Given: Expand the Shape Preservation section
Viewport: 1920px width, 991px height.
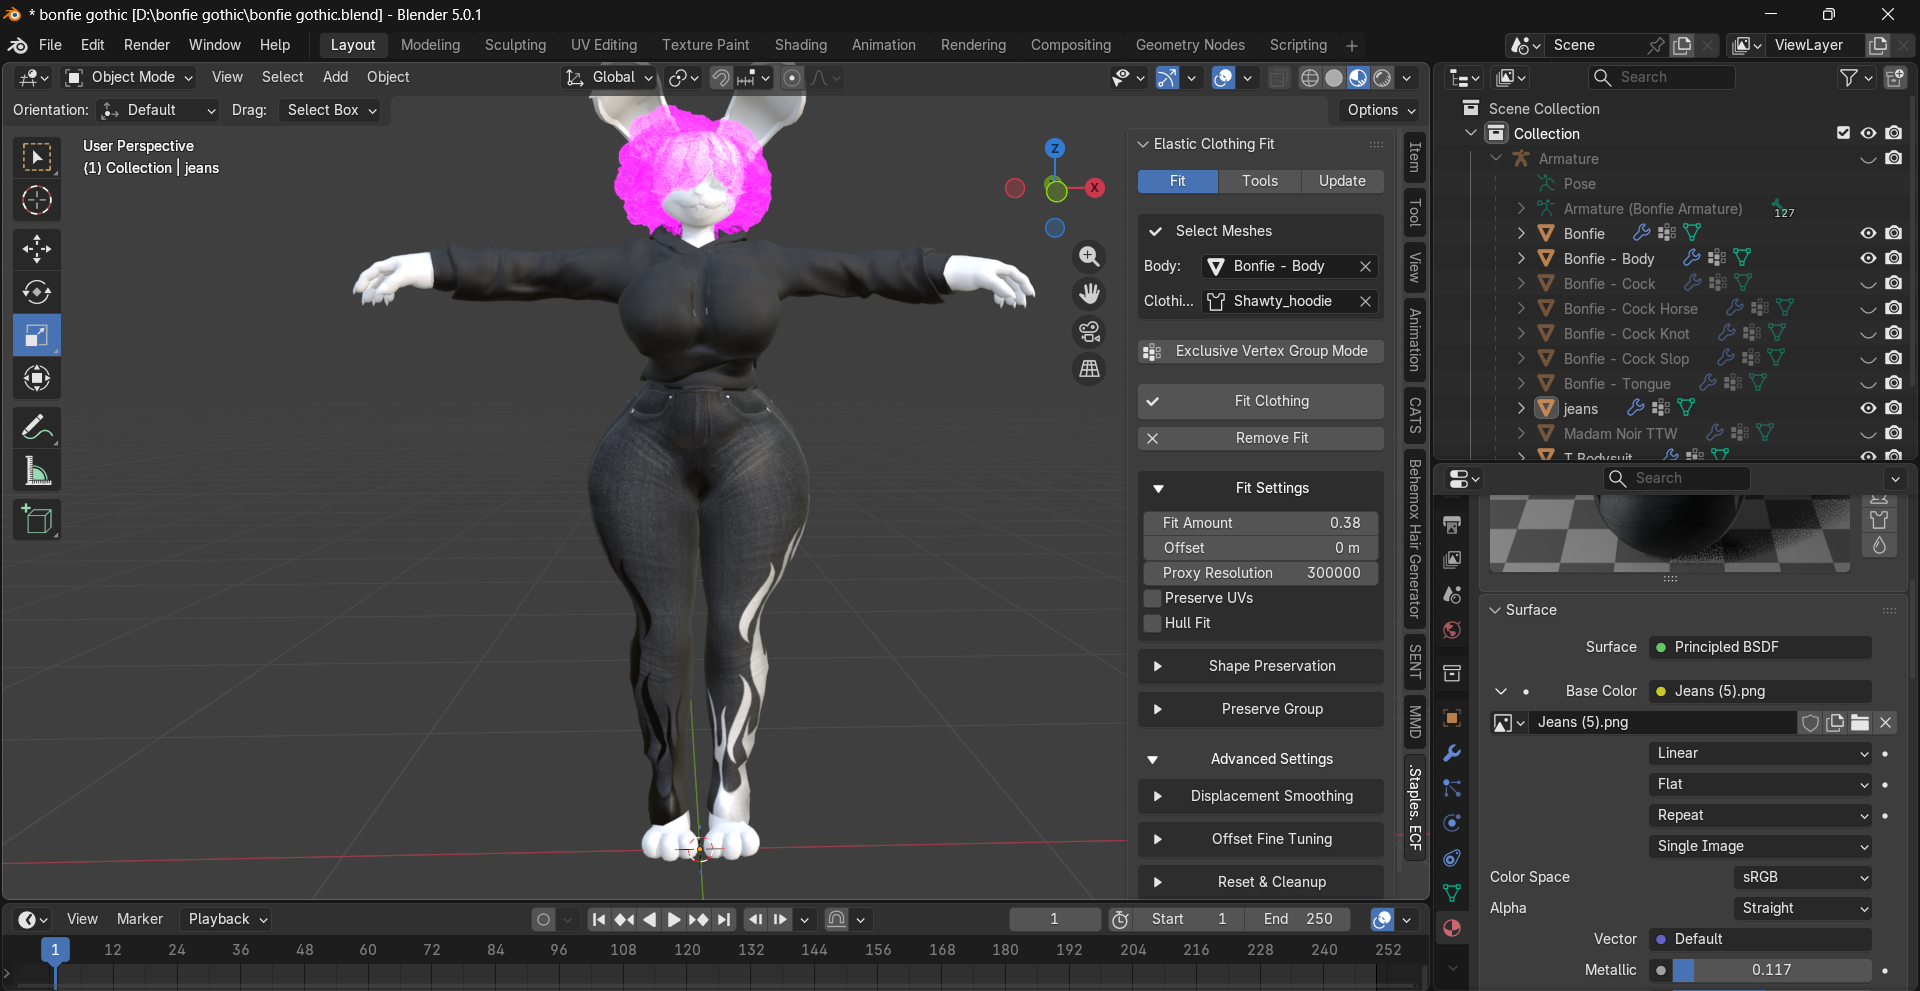Looking at the screenshot, I should pos(1260,666).
